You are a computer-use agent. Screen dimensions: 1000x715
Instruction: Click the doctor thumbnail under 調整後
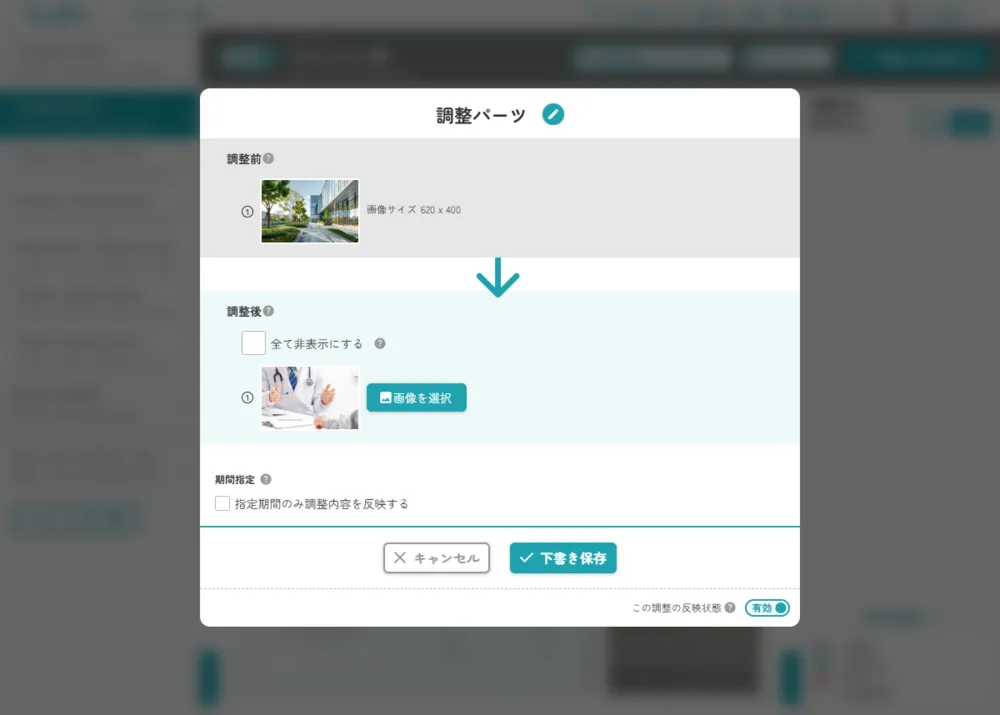coord(310,397)
